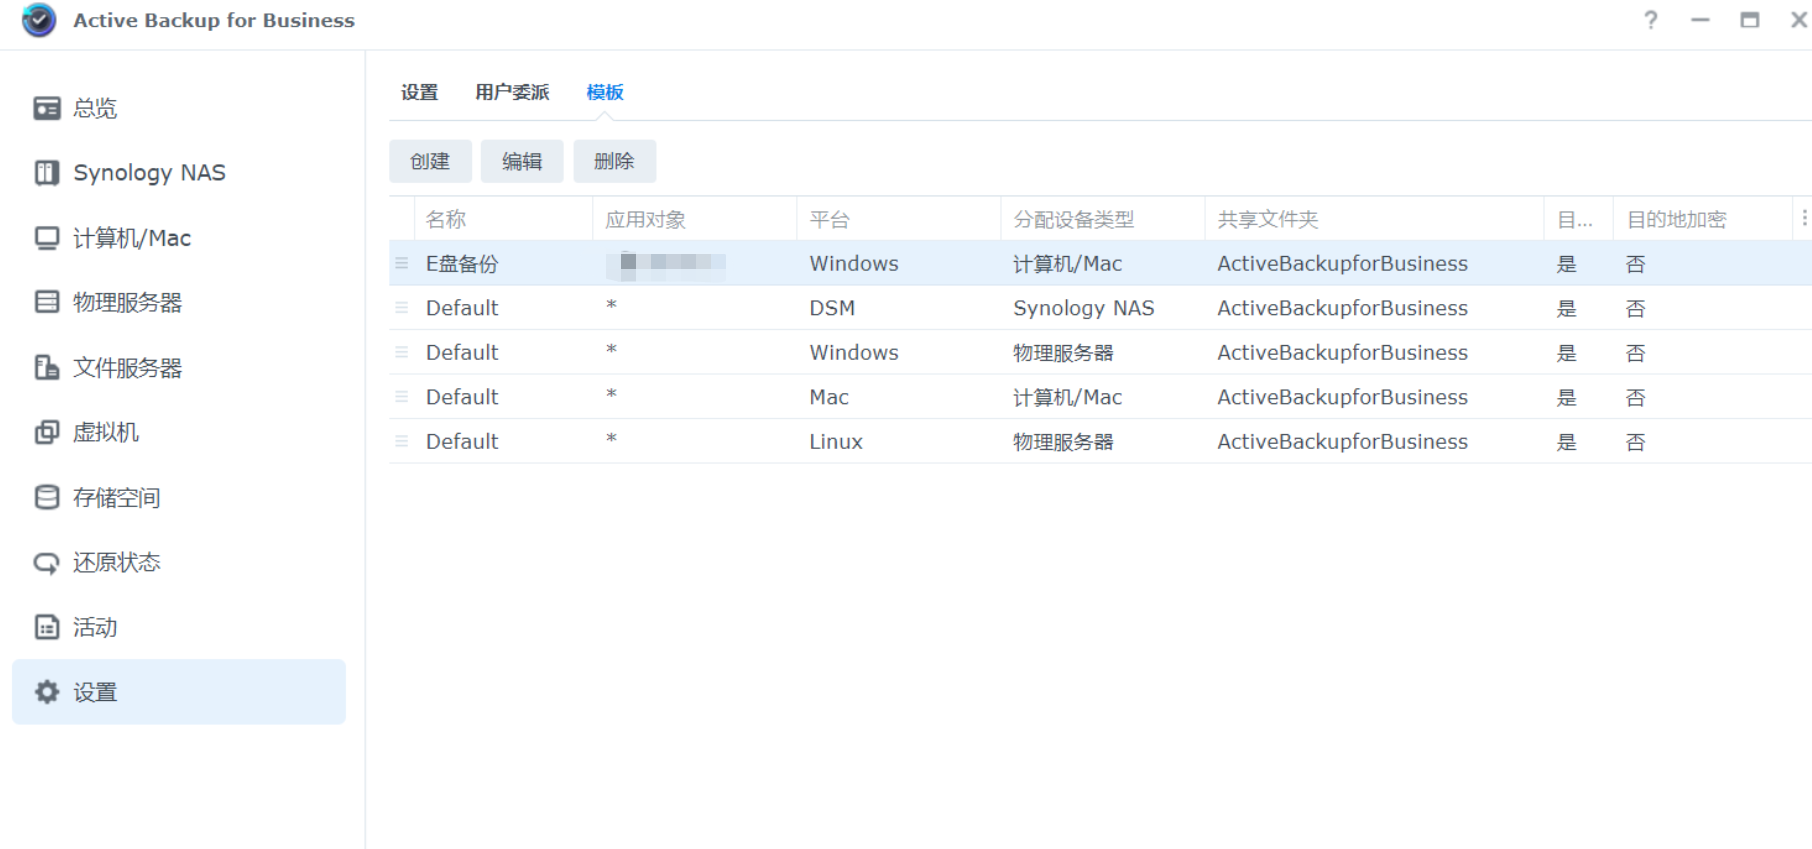The width and height of the screenshot is (1812, 849).
Task: Click the 目的地加密 column header
Action: pos(1702,219)
